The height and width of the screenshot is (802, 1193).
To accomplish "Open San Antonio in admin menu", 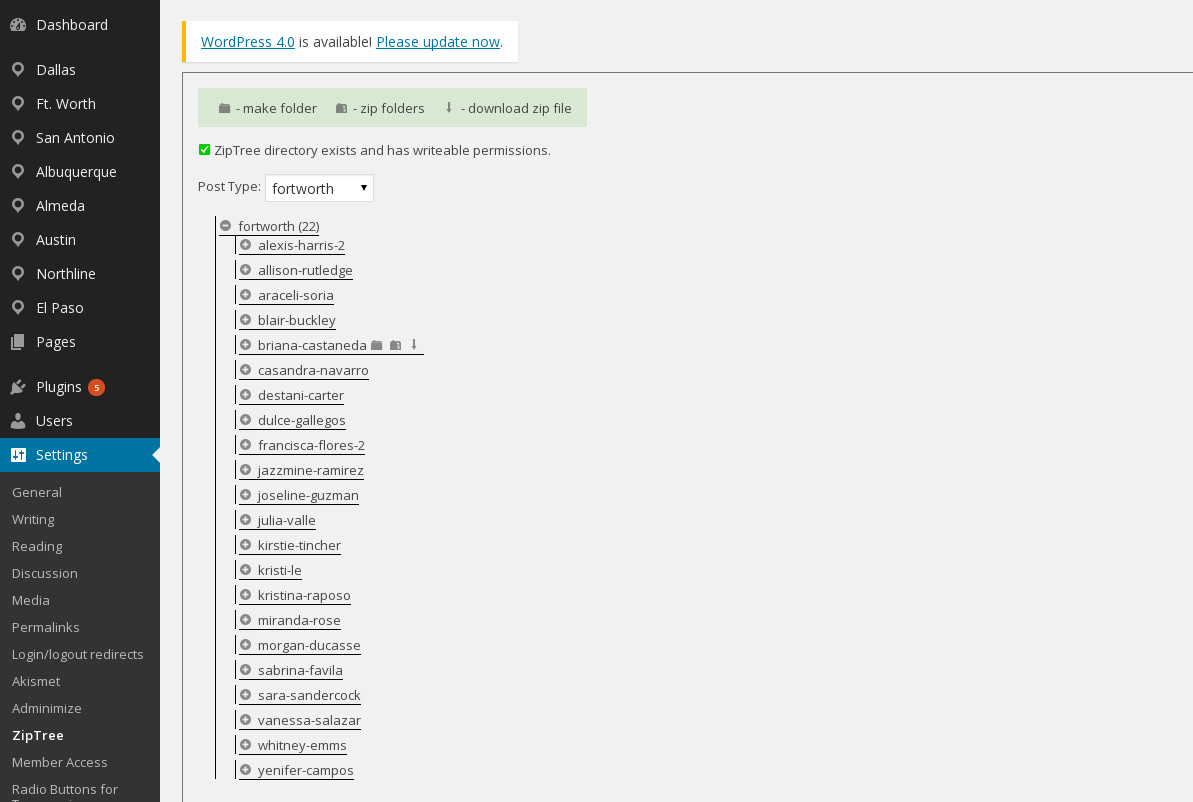I will [x=75, y=138].
